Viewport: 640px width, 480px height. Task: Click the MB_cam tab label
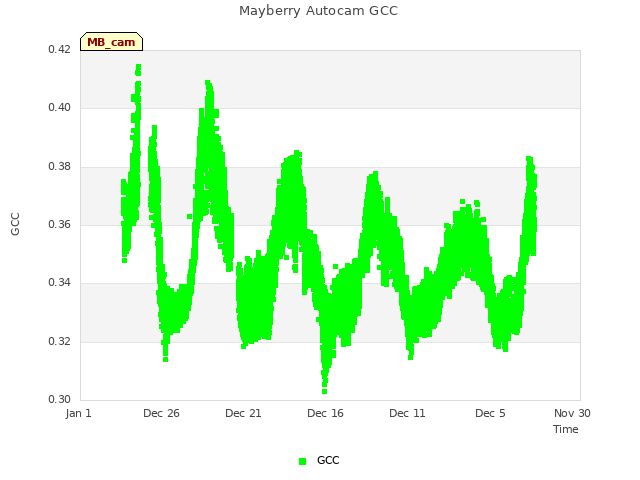point(111,42)
